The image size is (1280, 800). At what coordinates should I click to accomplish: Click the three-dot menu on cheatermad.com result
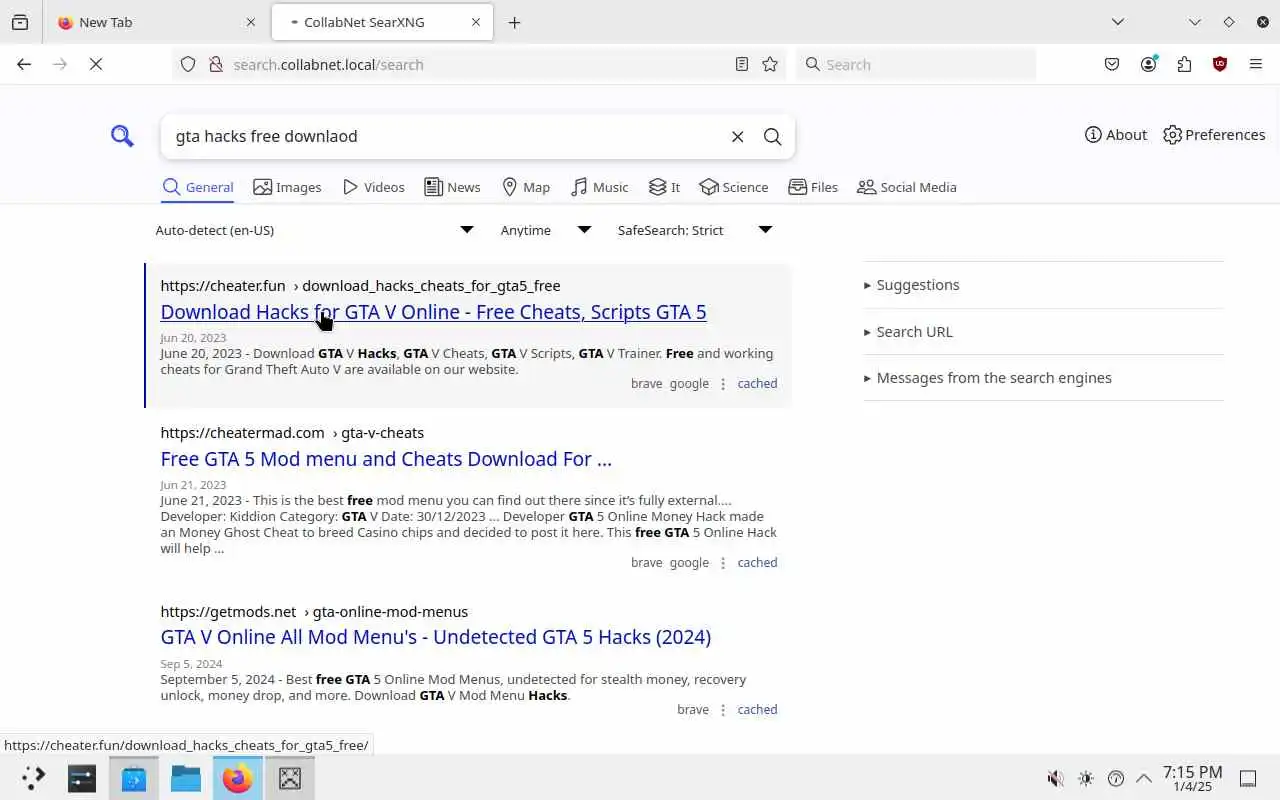coord(723,562)
